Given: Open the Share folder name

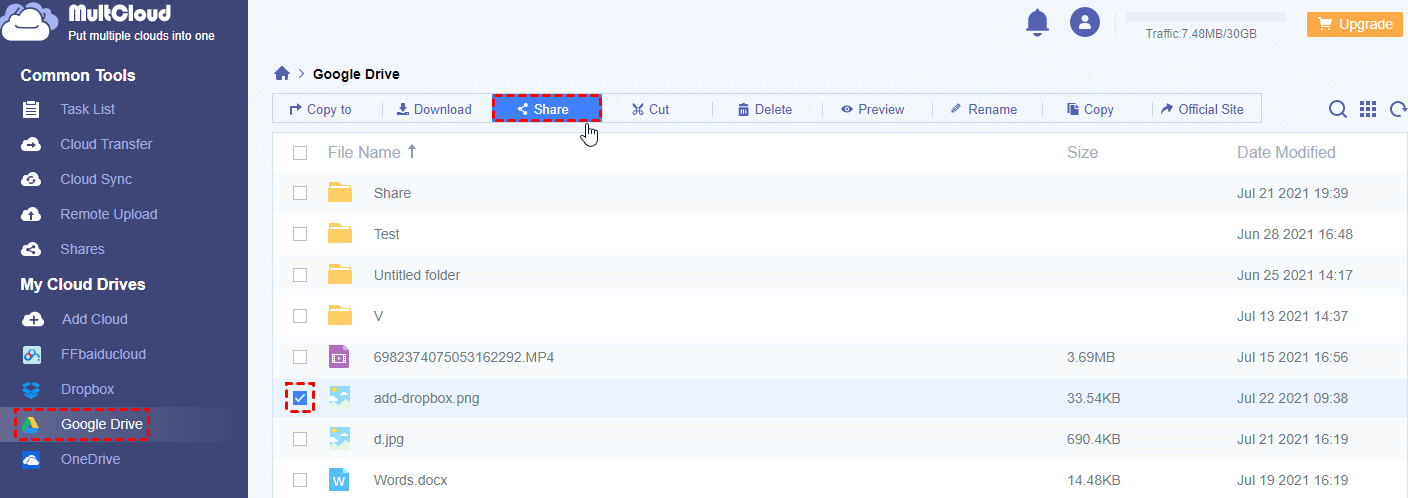Looking at the screenshot, I should (x=392, y=193).
